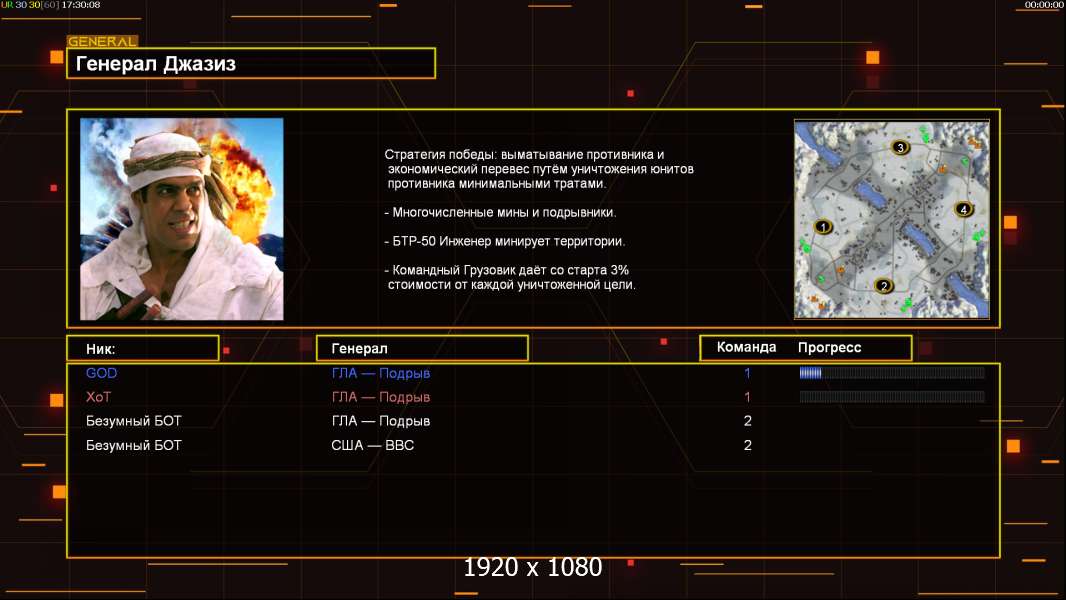Click the 'Ник:' column header
Image resolution: width=1066 pixels, height=600 pixels.
143,349
